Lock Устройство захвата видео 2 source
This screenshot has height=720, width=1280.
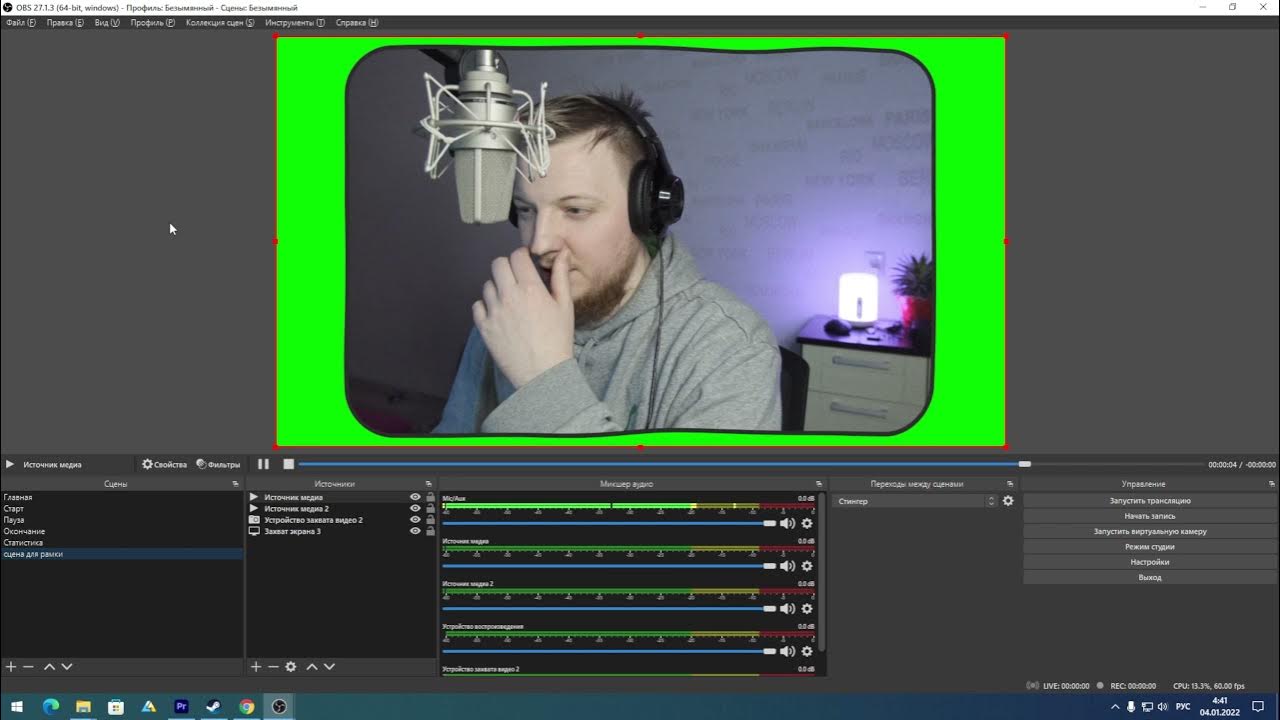pos(430,520)
